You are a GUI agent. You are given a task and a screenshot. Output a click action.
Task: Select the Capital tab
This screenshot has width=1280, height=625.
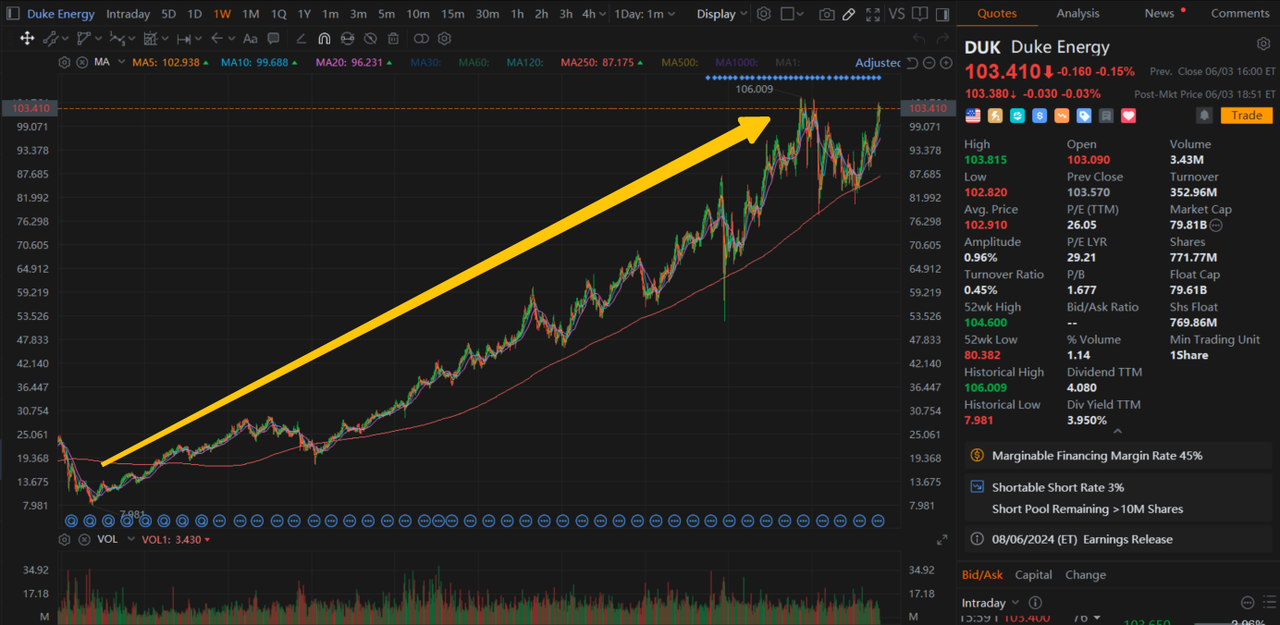1033,575
